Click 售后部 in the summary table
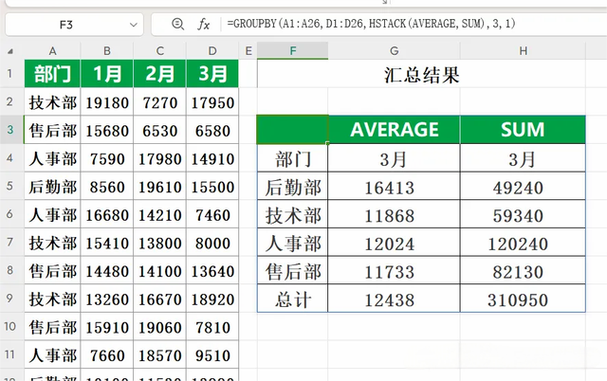 (293, 271)
